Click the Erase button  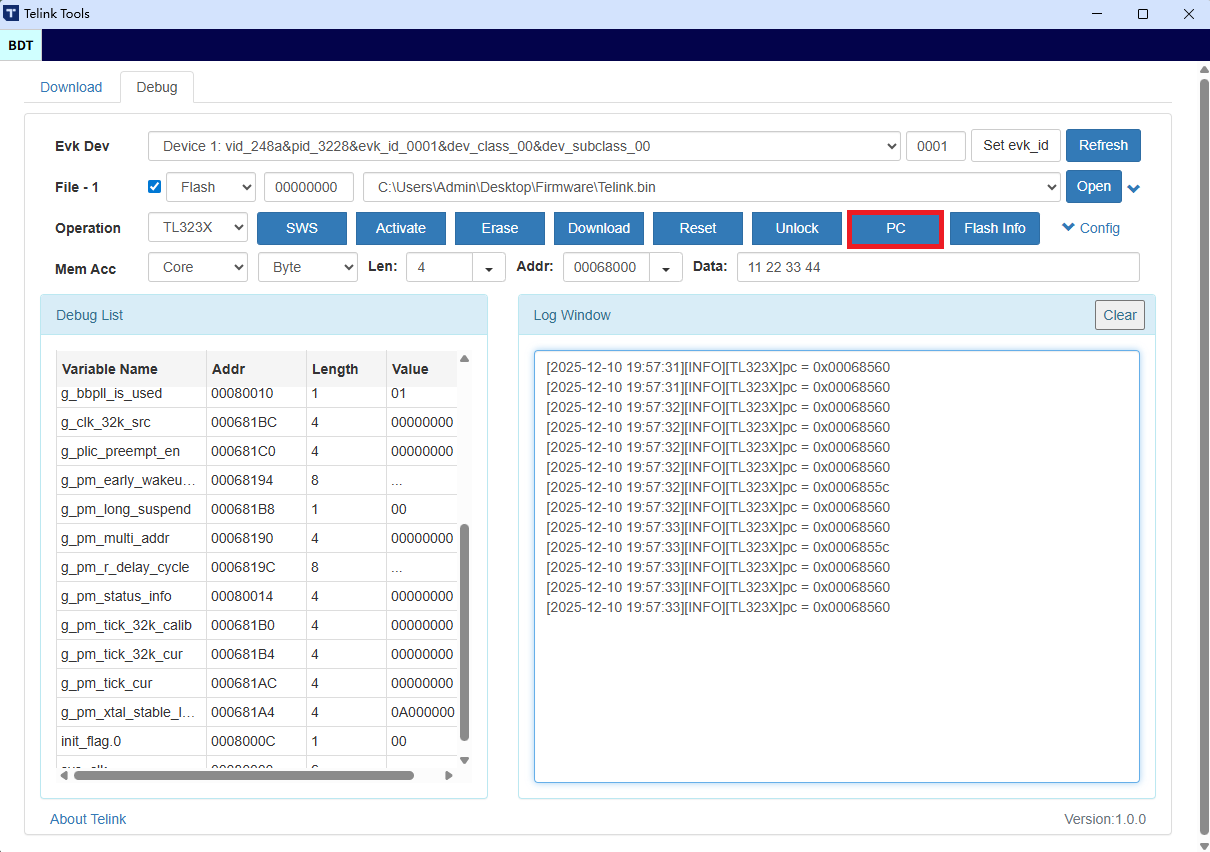pos(499,228)
